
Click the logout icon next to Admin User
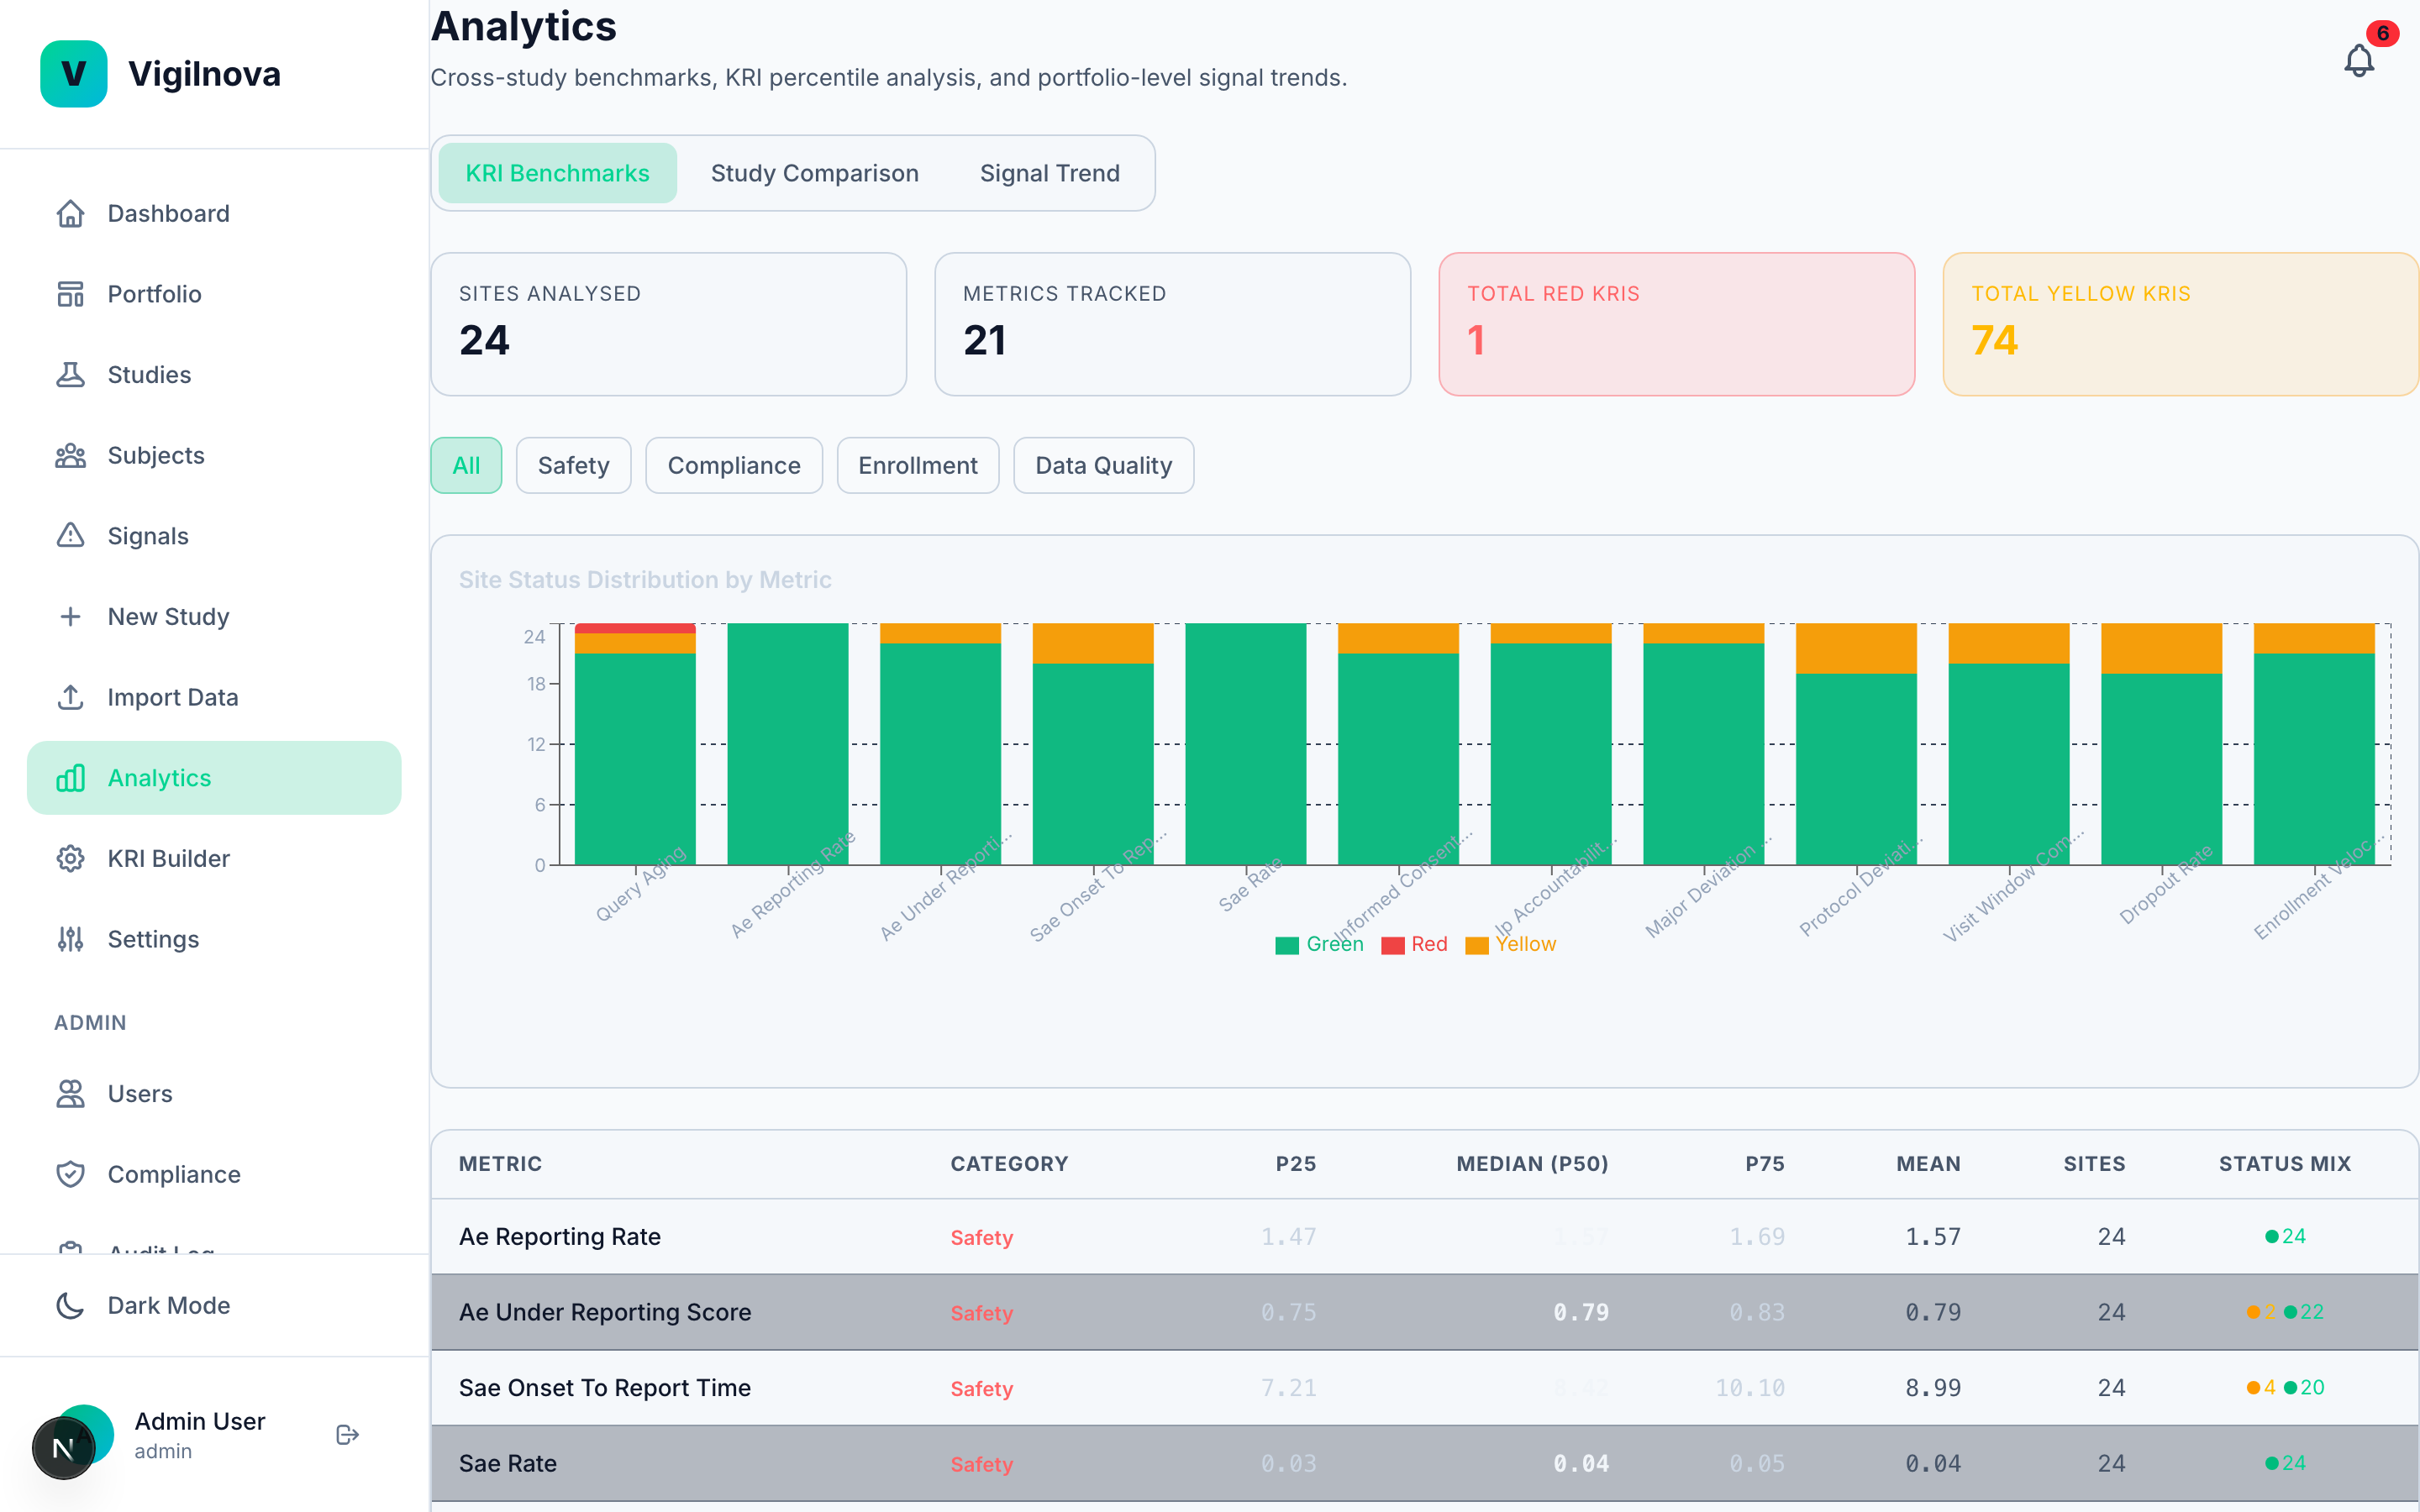pyautogui.click(x=346, y=1434)
